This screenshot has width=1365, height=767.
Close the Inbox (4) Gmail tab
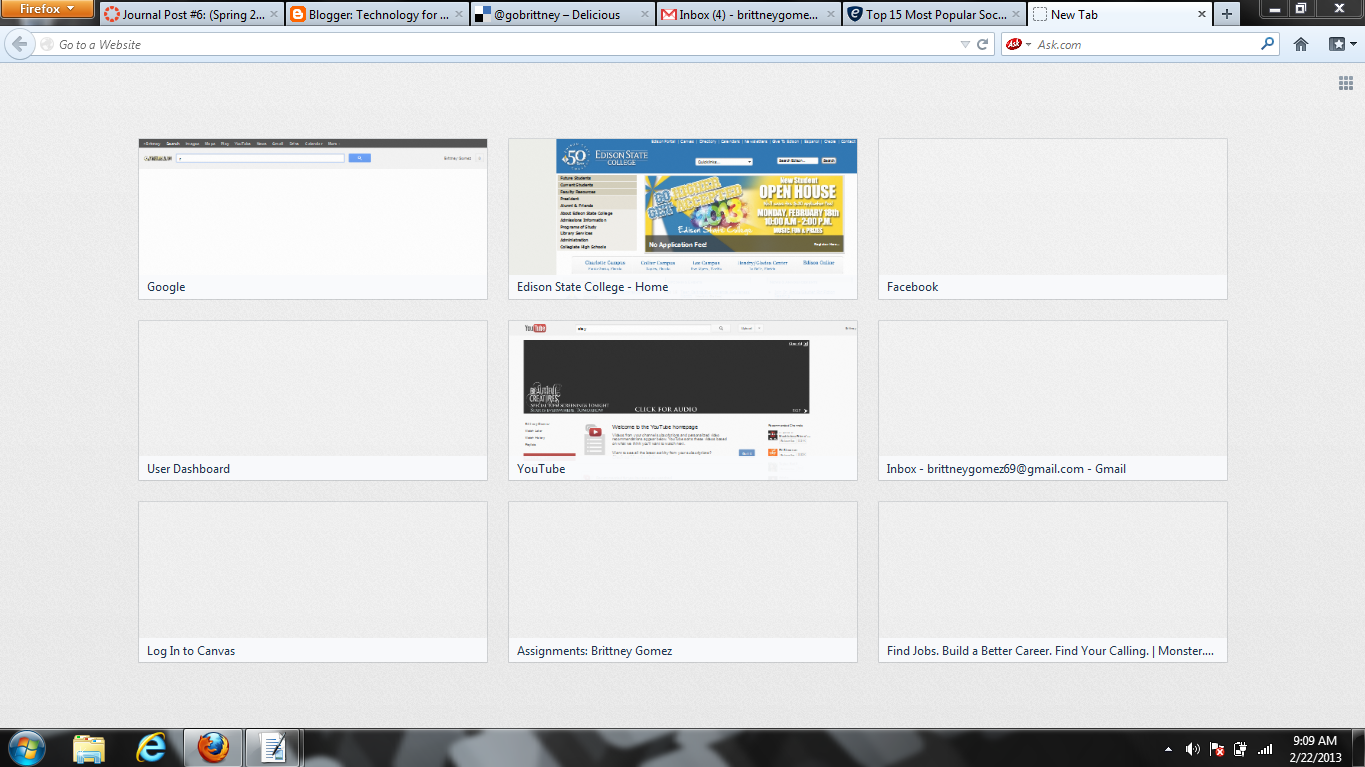tap(832, 15)
